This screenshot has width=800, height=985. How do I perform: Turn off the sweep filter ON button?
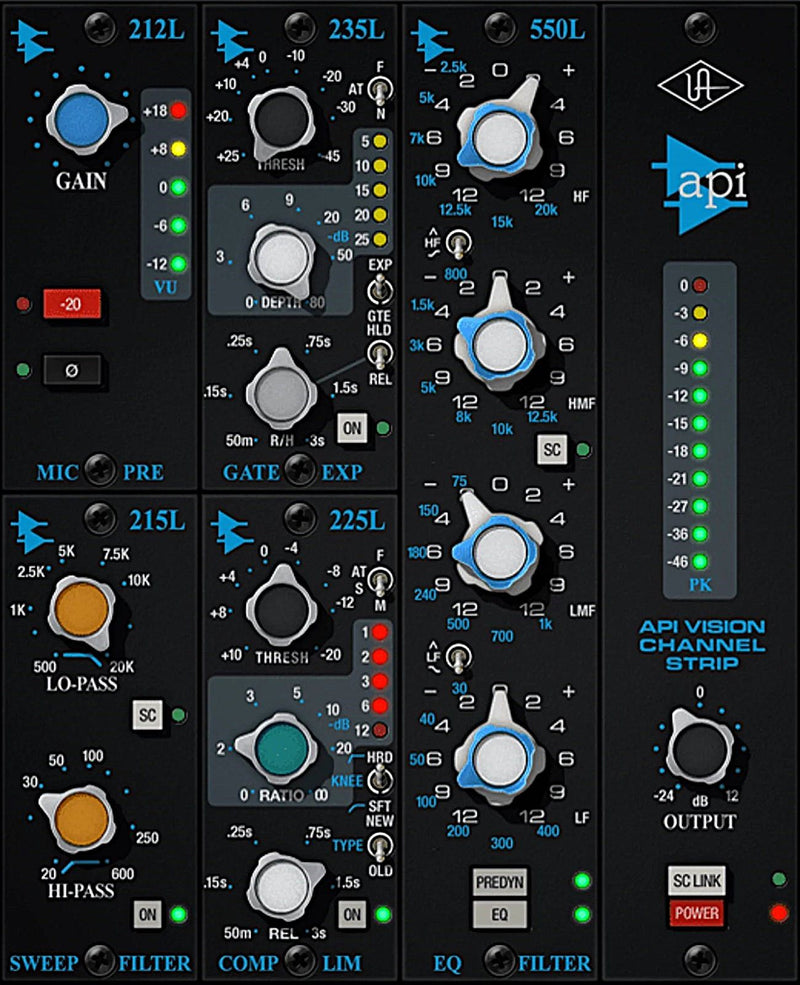[x=148, y=915]
